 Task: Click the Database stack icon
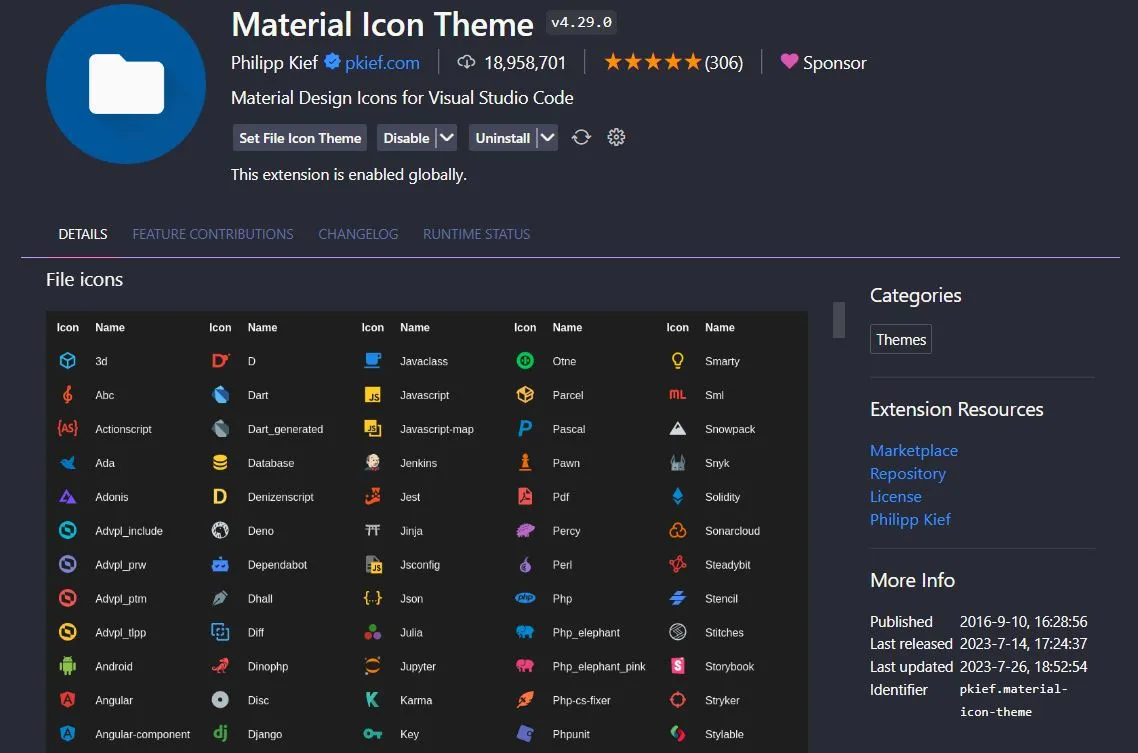tap(220, 462)
